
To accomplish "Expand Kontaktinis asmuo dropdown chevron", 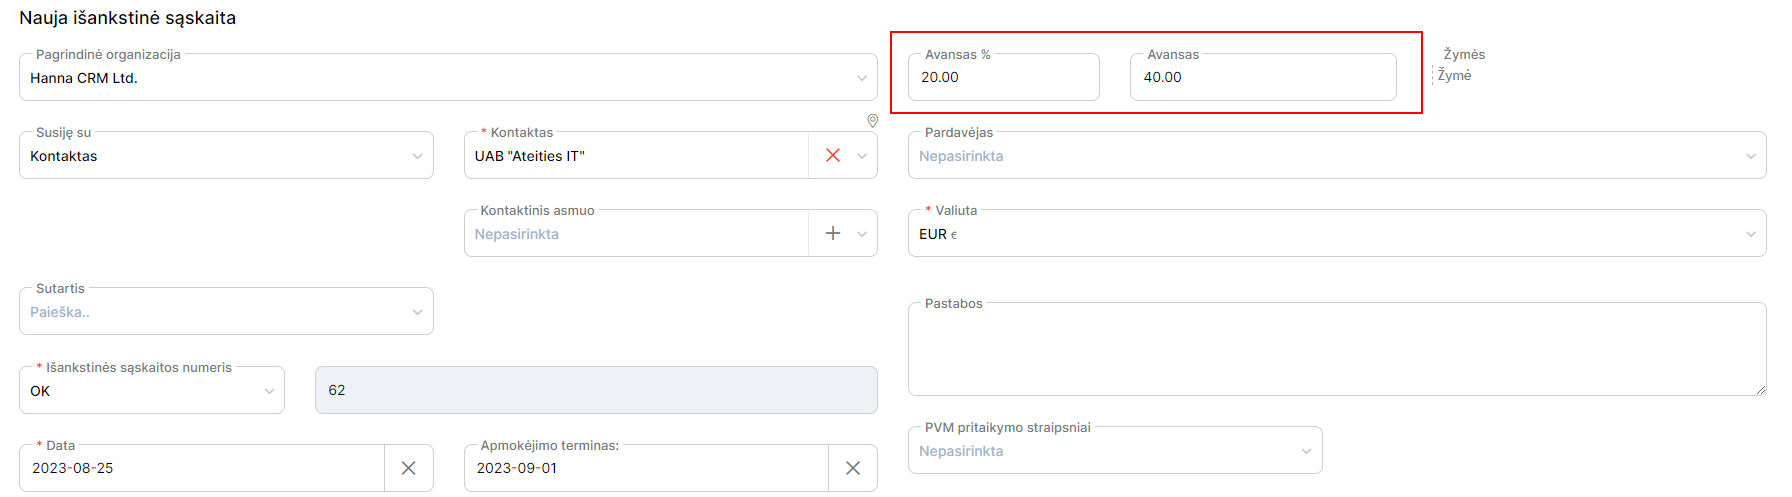I will click(x=862, y=234).
